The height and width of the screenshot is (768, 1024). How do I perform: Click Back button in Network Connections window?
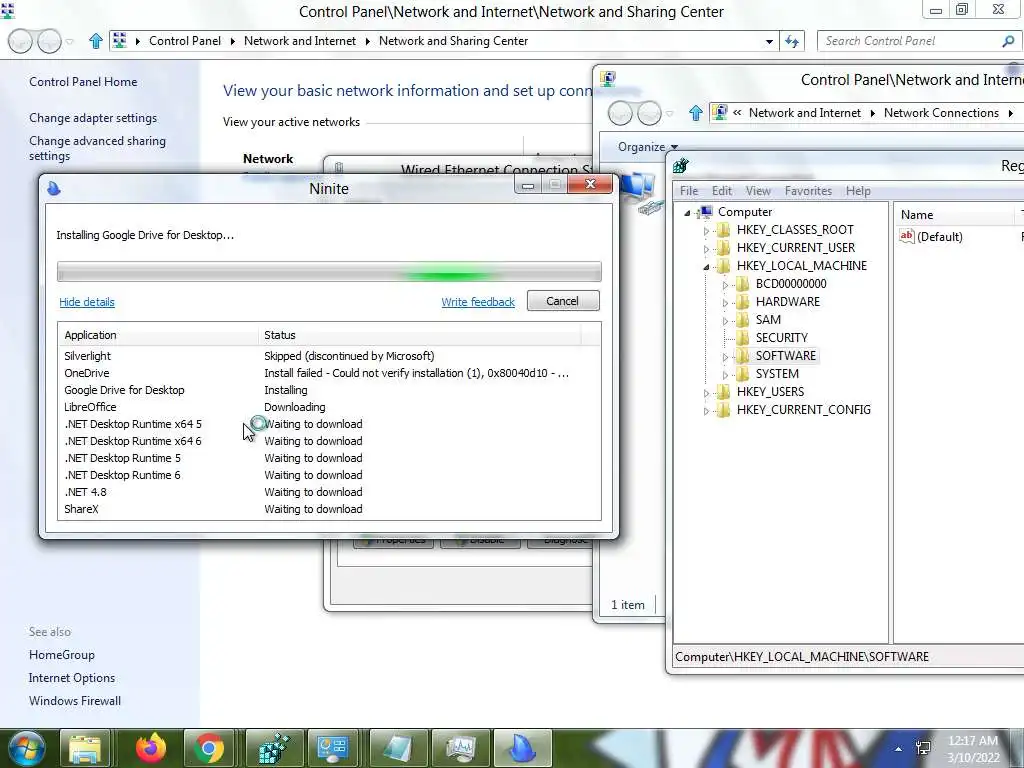[620, 114]
